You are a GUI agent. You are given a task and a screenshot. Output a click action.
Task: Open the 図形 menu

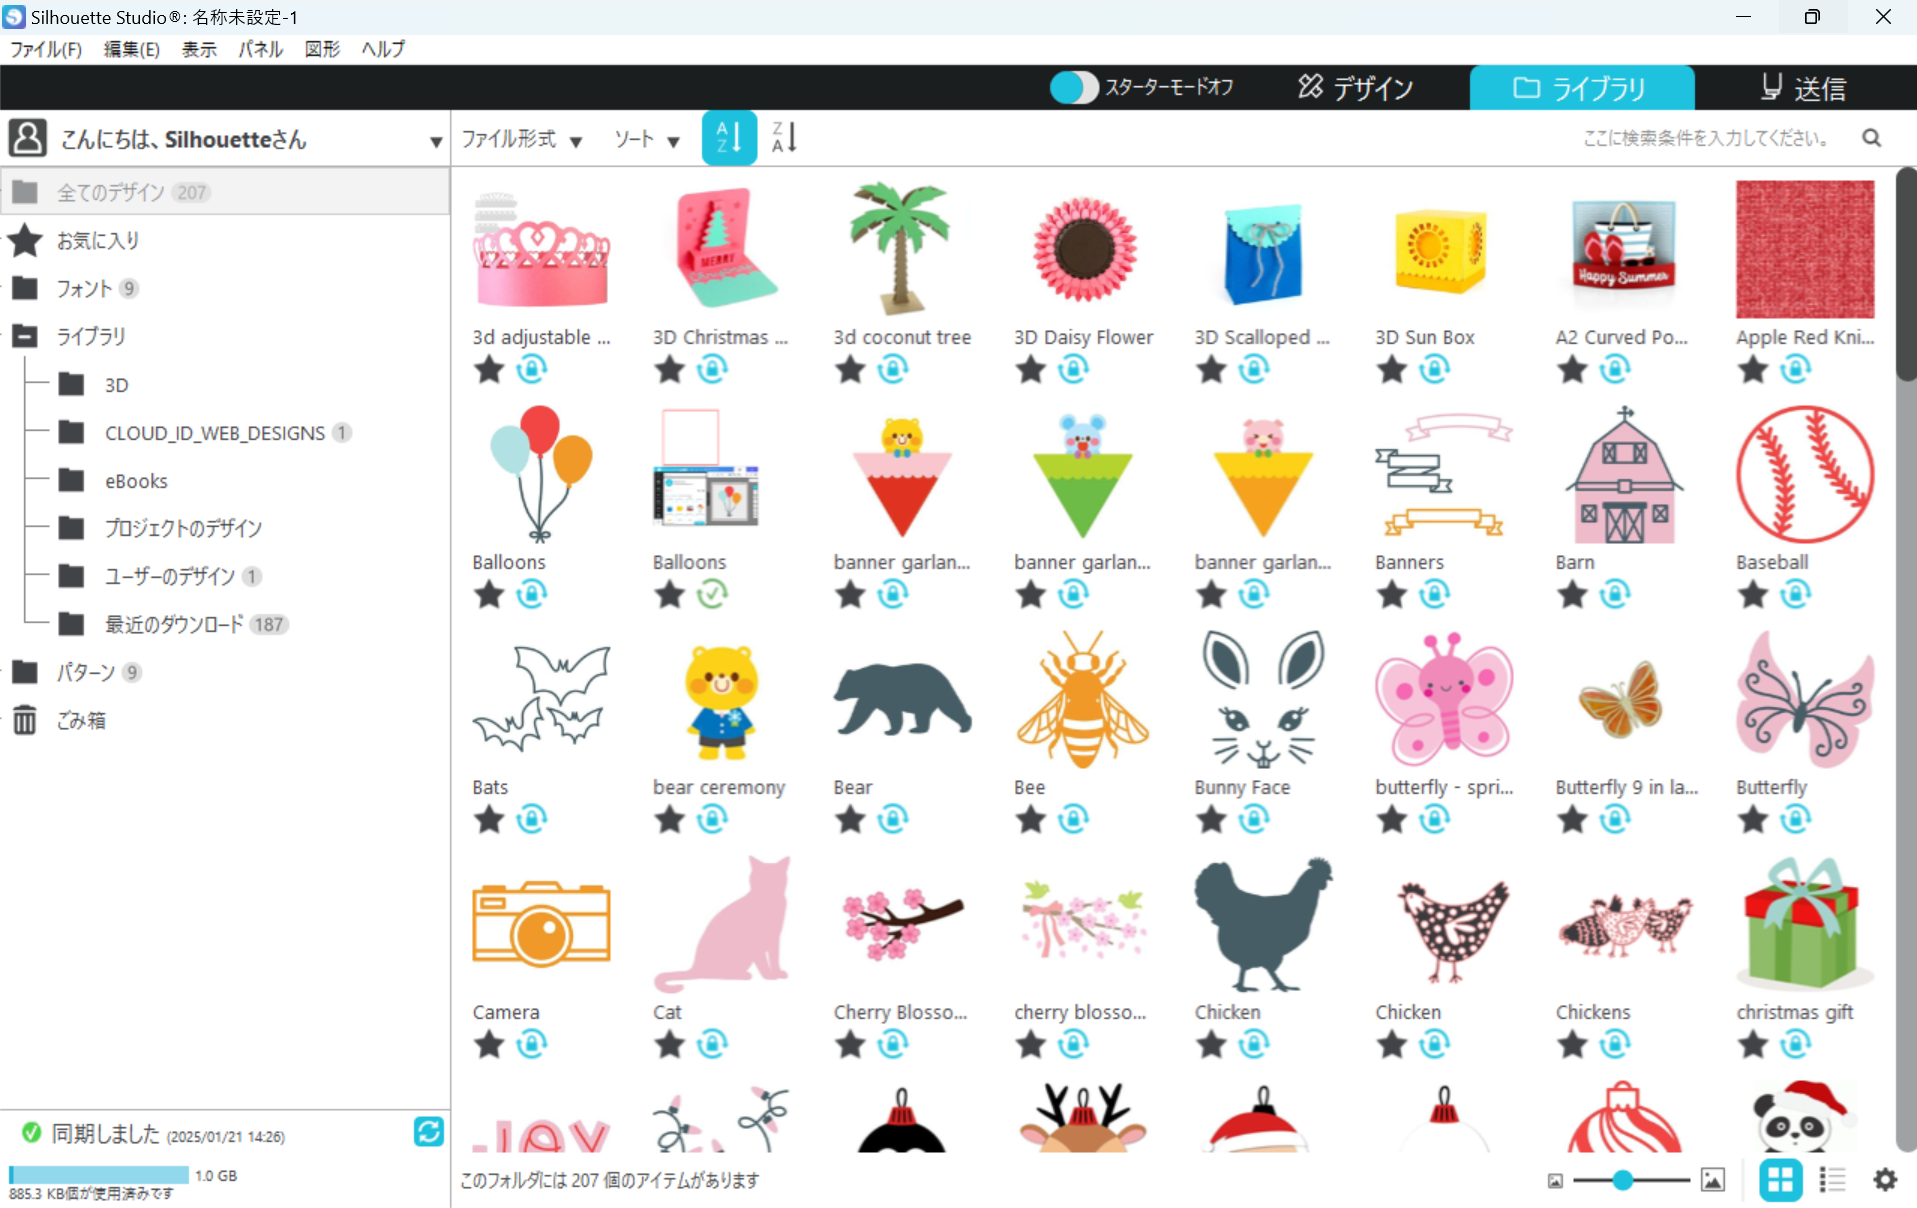tap(322, 49)
